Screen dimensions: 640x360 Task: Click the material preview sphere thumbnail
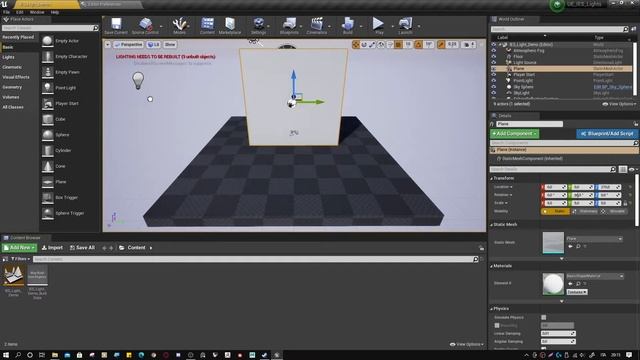tap(553, 284)
